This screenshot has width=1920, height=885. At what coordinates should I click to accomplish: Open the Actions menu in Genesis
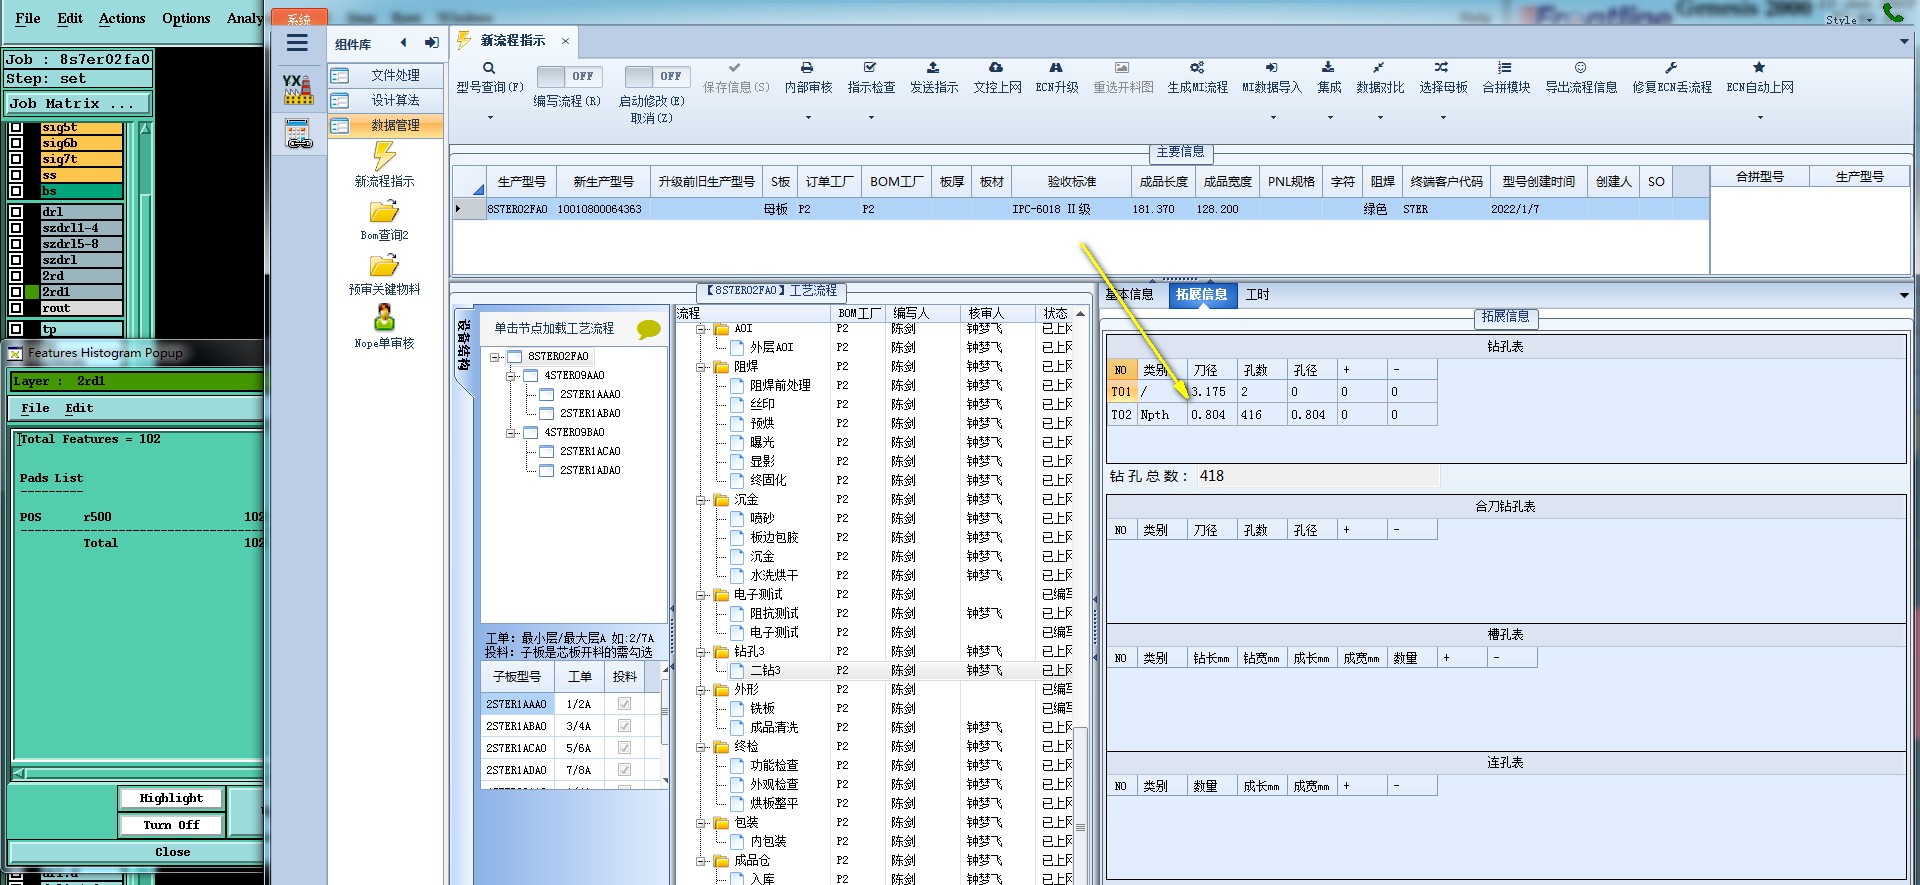click(x=122, y=18)
